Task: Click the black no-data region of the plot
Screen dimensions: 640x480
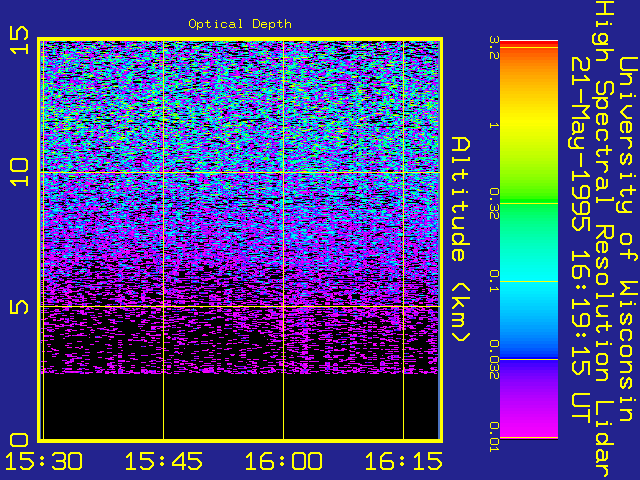Action: click(241, 406)
